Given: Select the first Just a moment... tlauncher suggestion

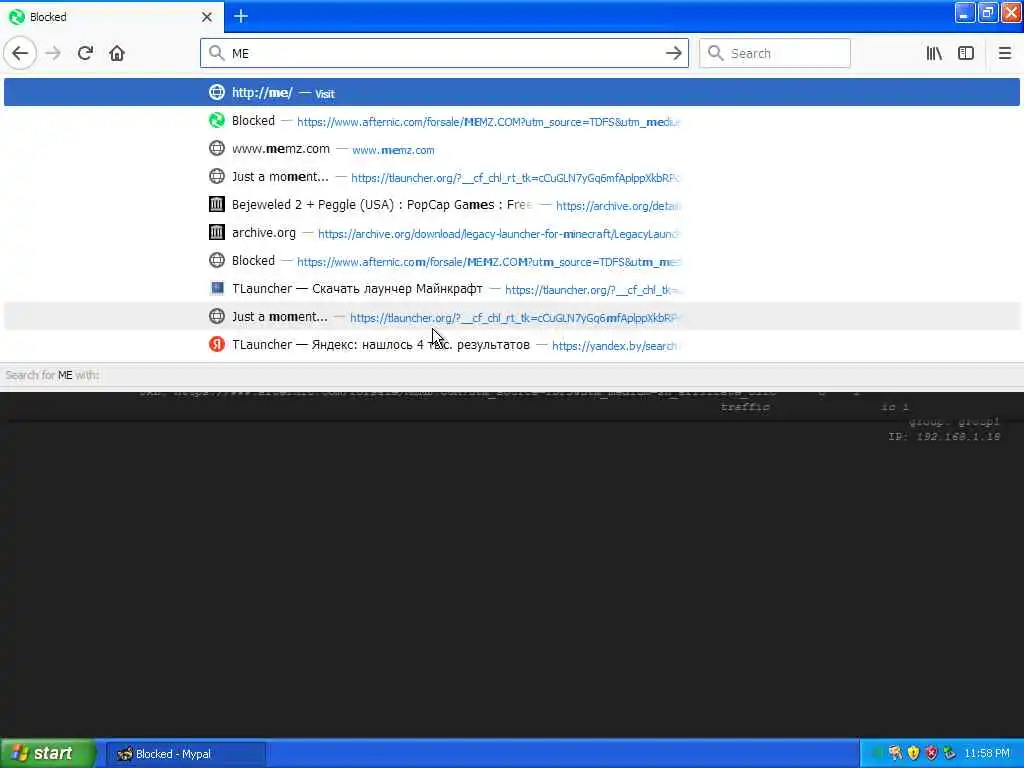Looking at the screenshot, I should (511, 177).
